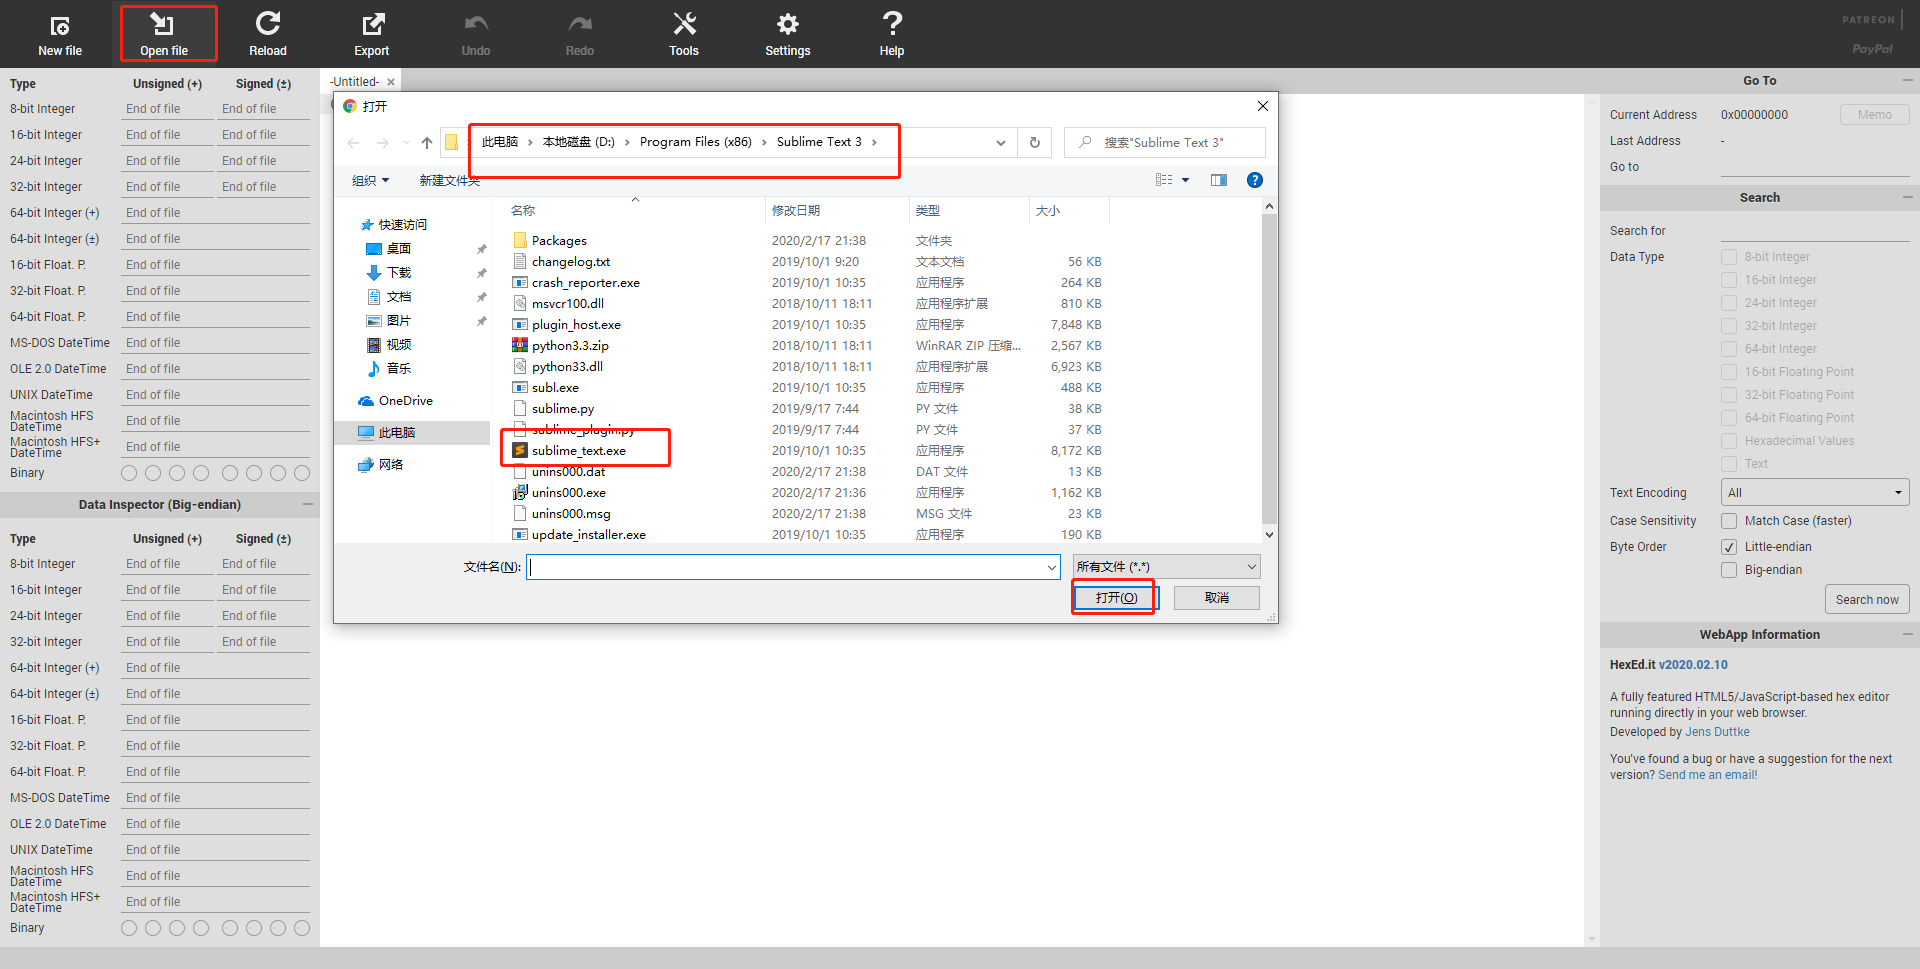Go up one folder level in dialog
Image resolution: width=1920 pixels, height=969 pixels.
(x=427, y=143)
